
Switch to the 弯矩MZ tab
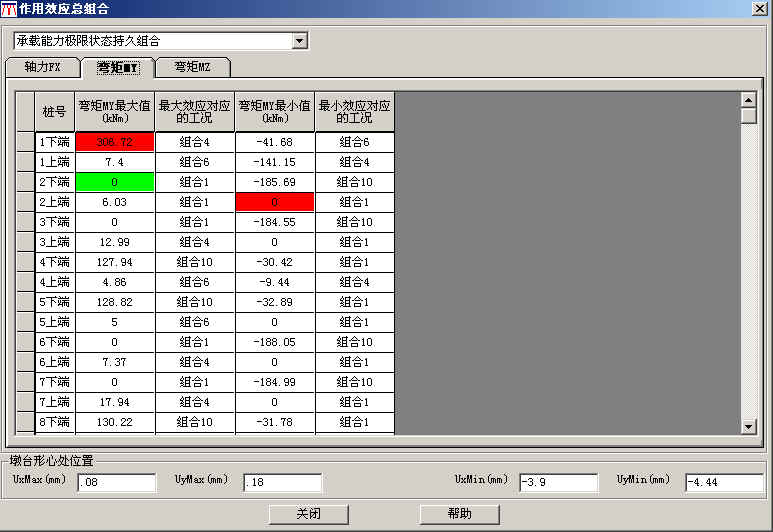[x=194, y=67]
